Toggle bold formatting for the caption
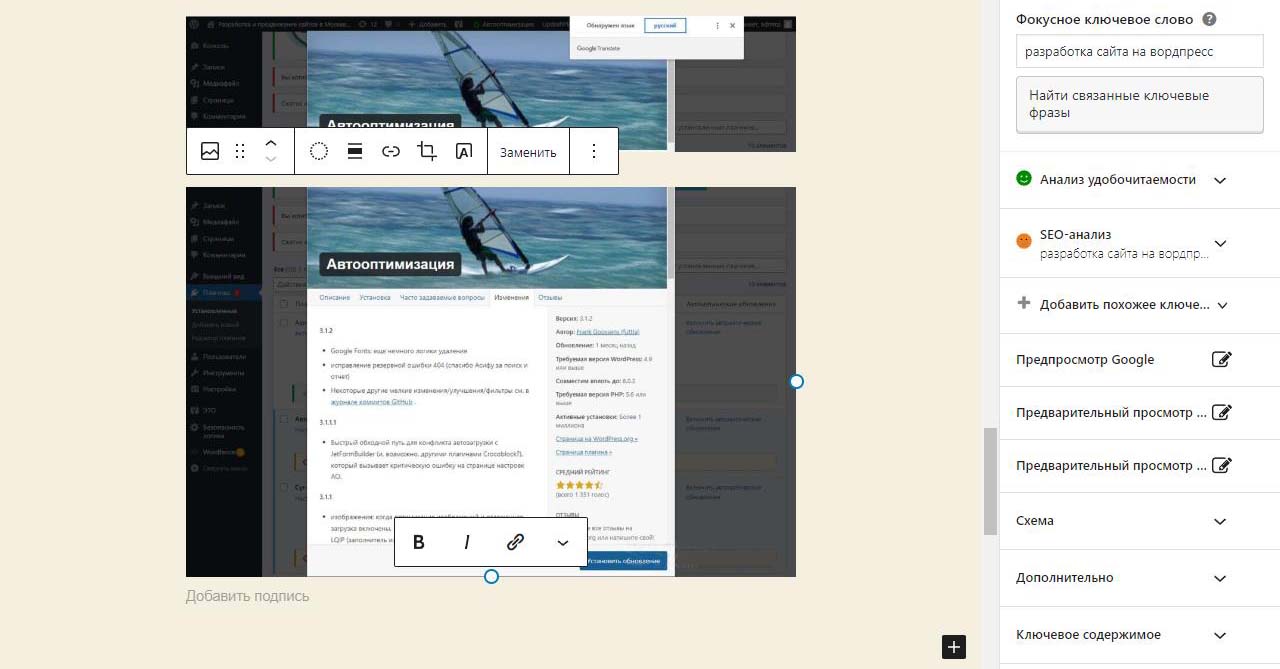1280x669 pixels. click(419, 542)
